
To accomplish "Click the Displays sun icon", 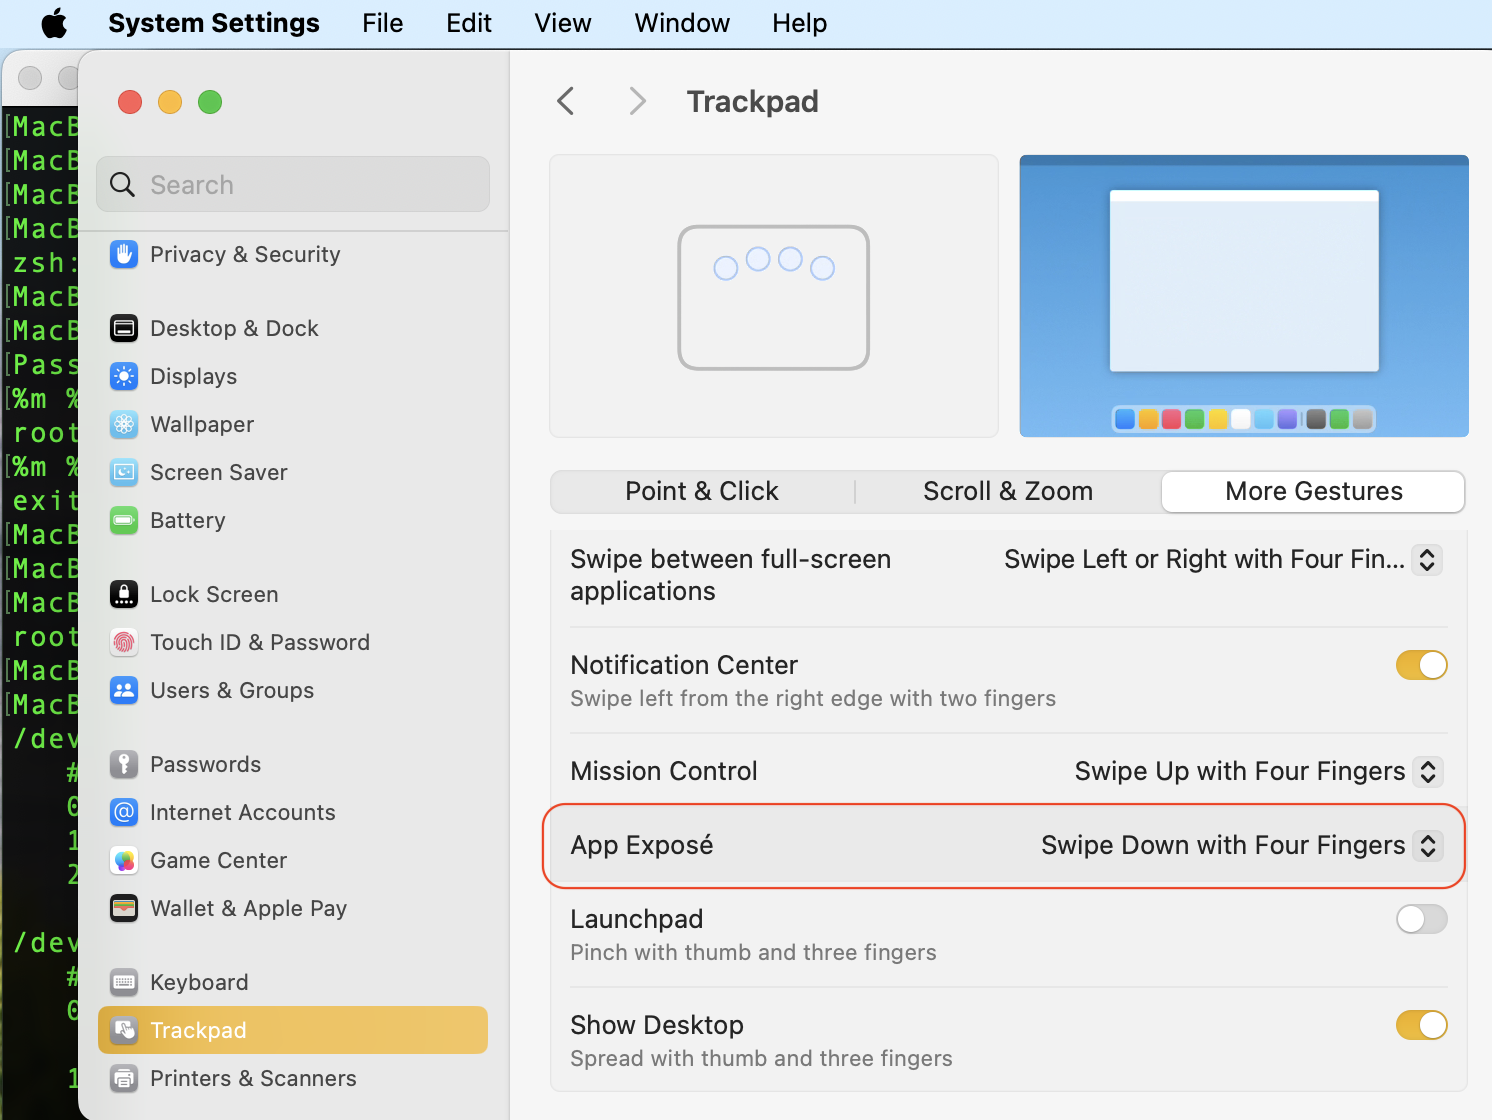I will tap(124, 376).
